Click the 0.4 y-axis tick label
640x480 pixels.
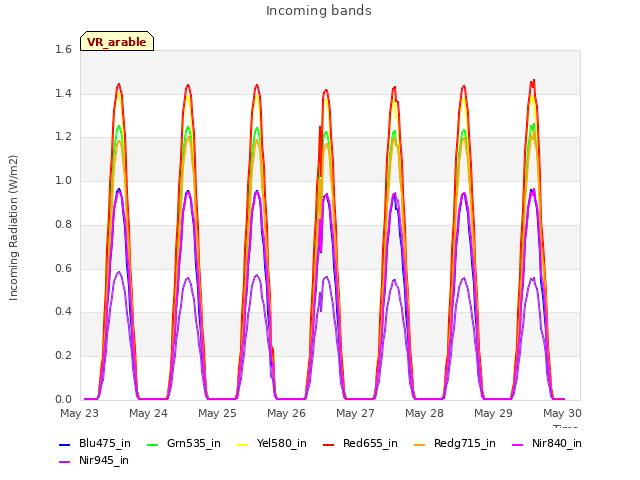click(x=63, y=312)
